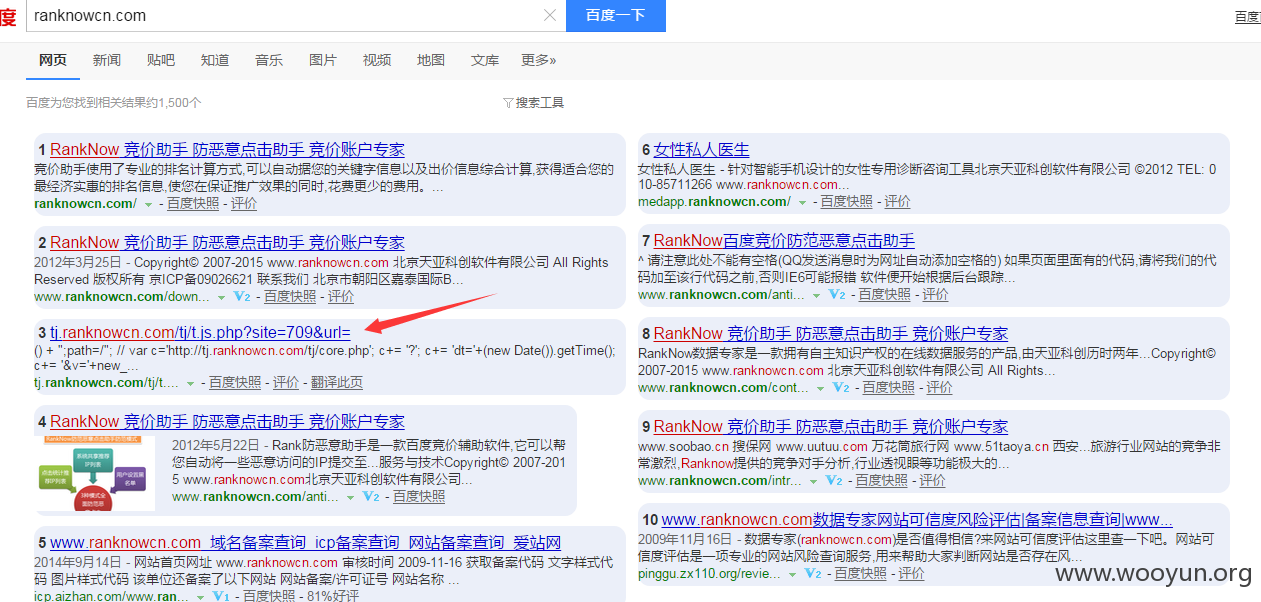Click 评价 link in result 9
This screenshot has height=602, width=1261.
click(932, 480)
